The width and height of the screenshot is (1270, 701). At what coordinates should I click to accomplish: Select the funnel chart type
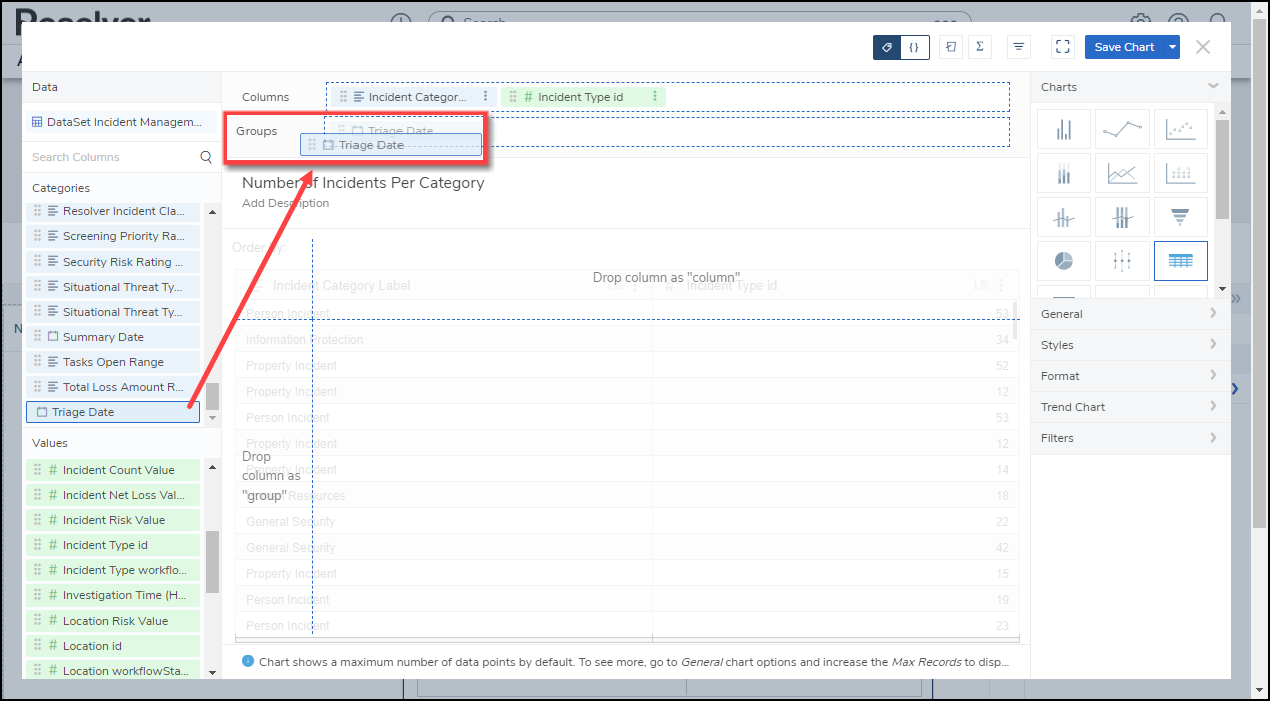click(1181, 217)
